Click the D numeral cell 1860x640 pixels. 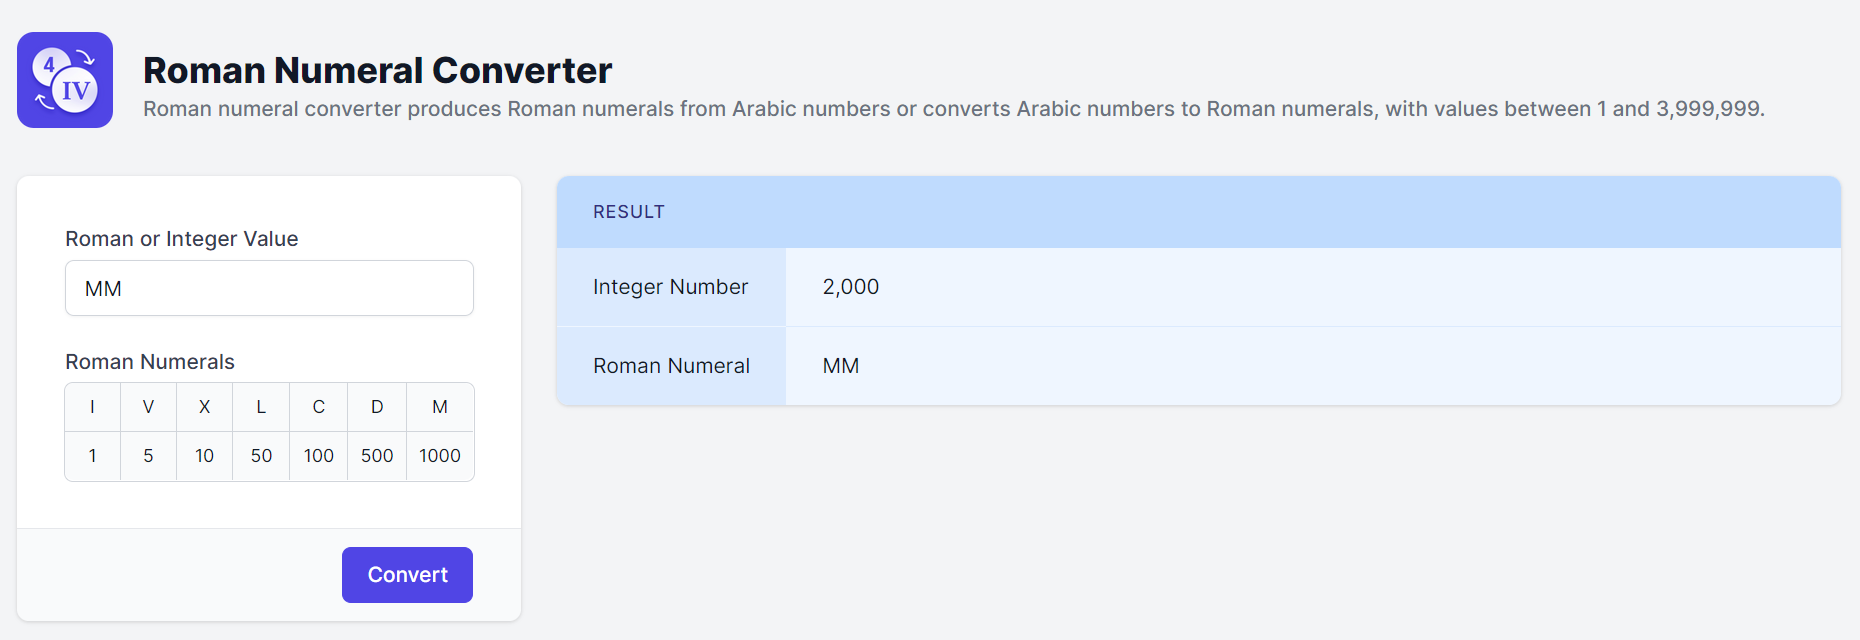(x=377, y=407)
